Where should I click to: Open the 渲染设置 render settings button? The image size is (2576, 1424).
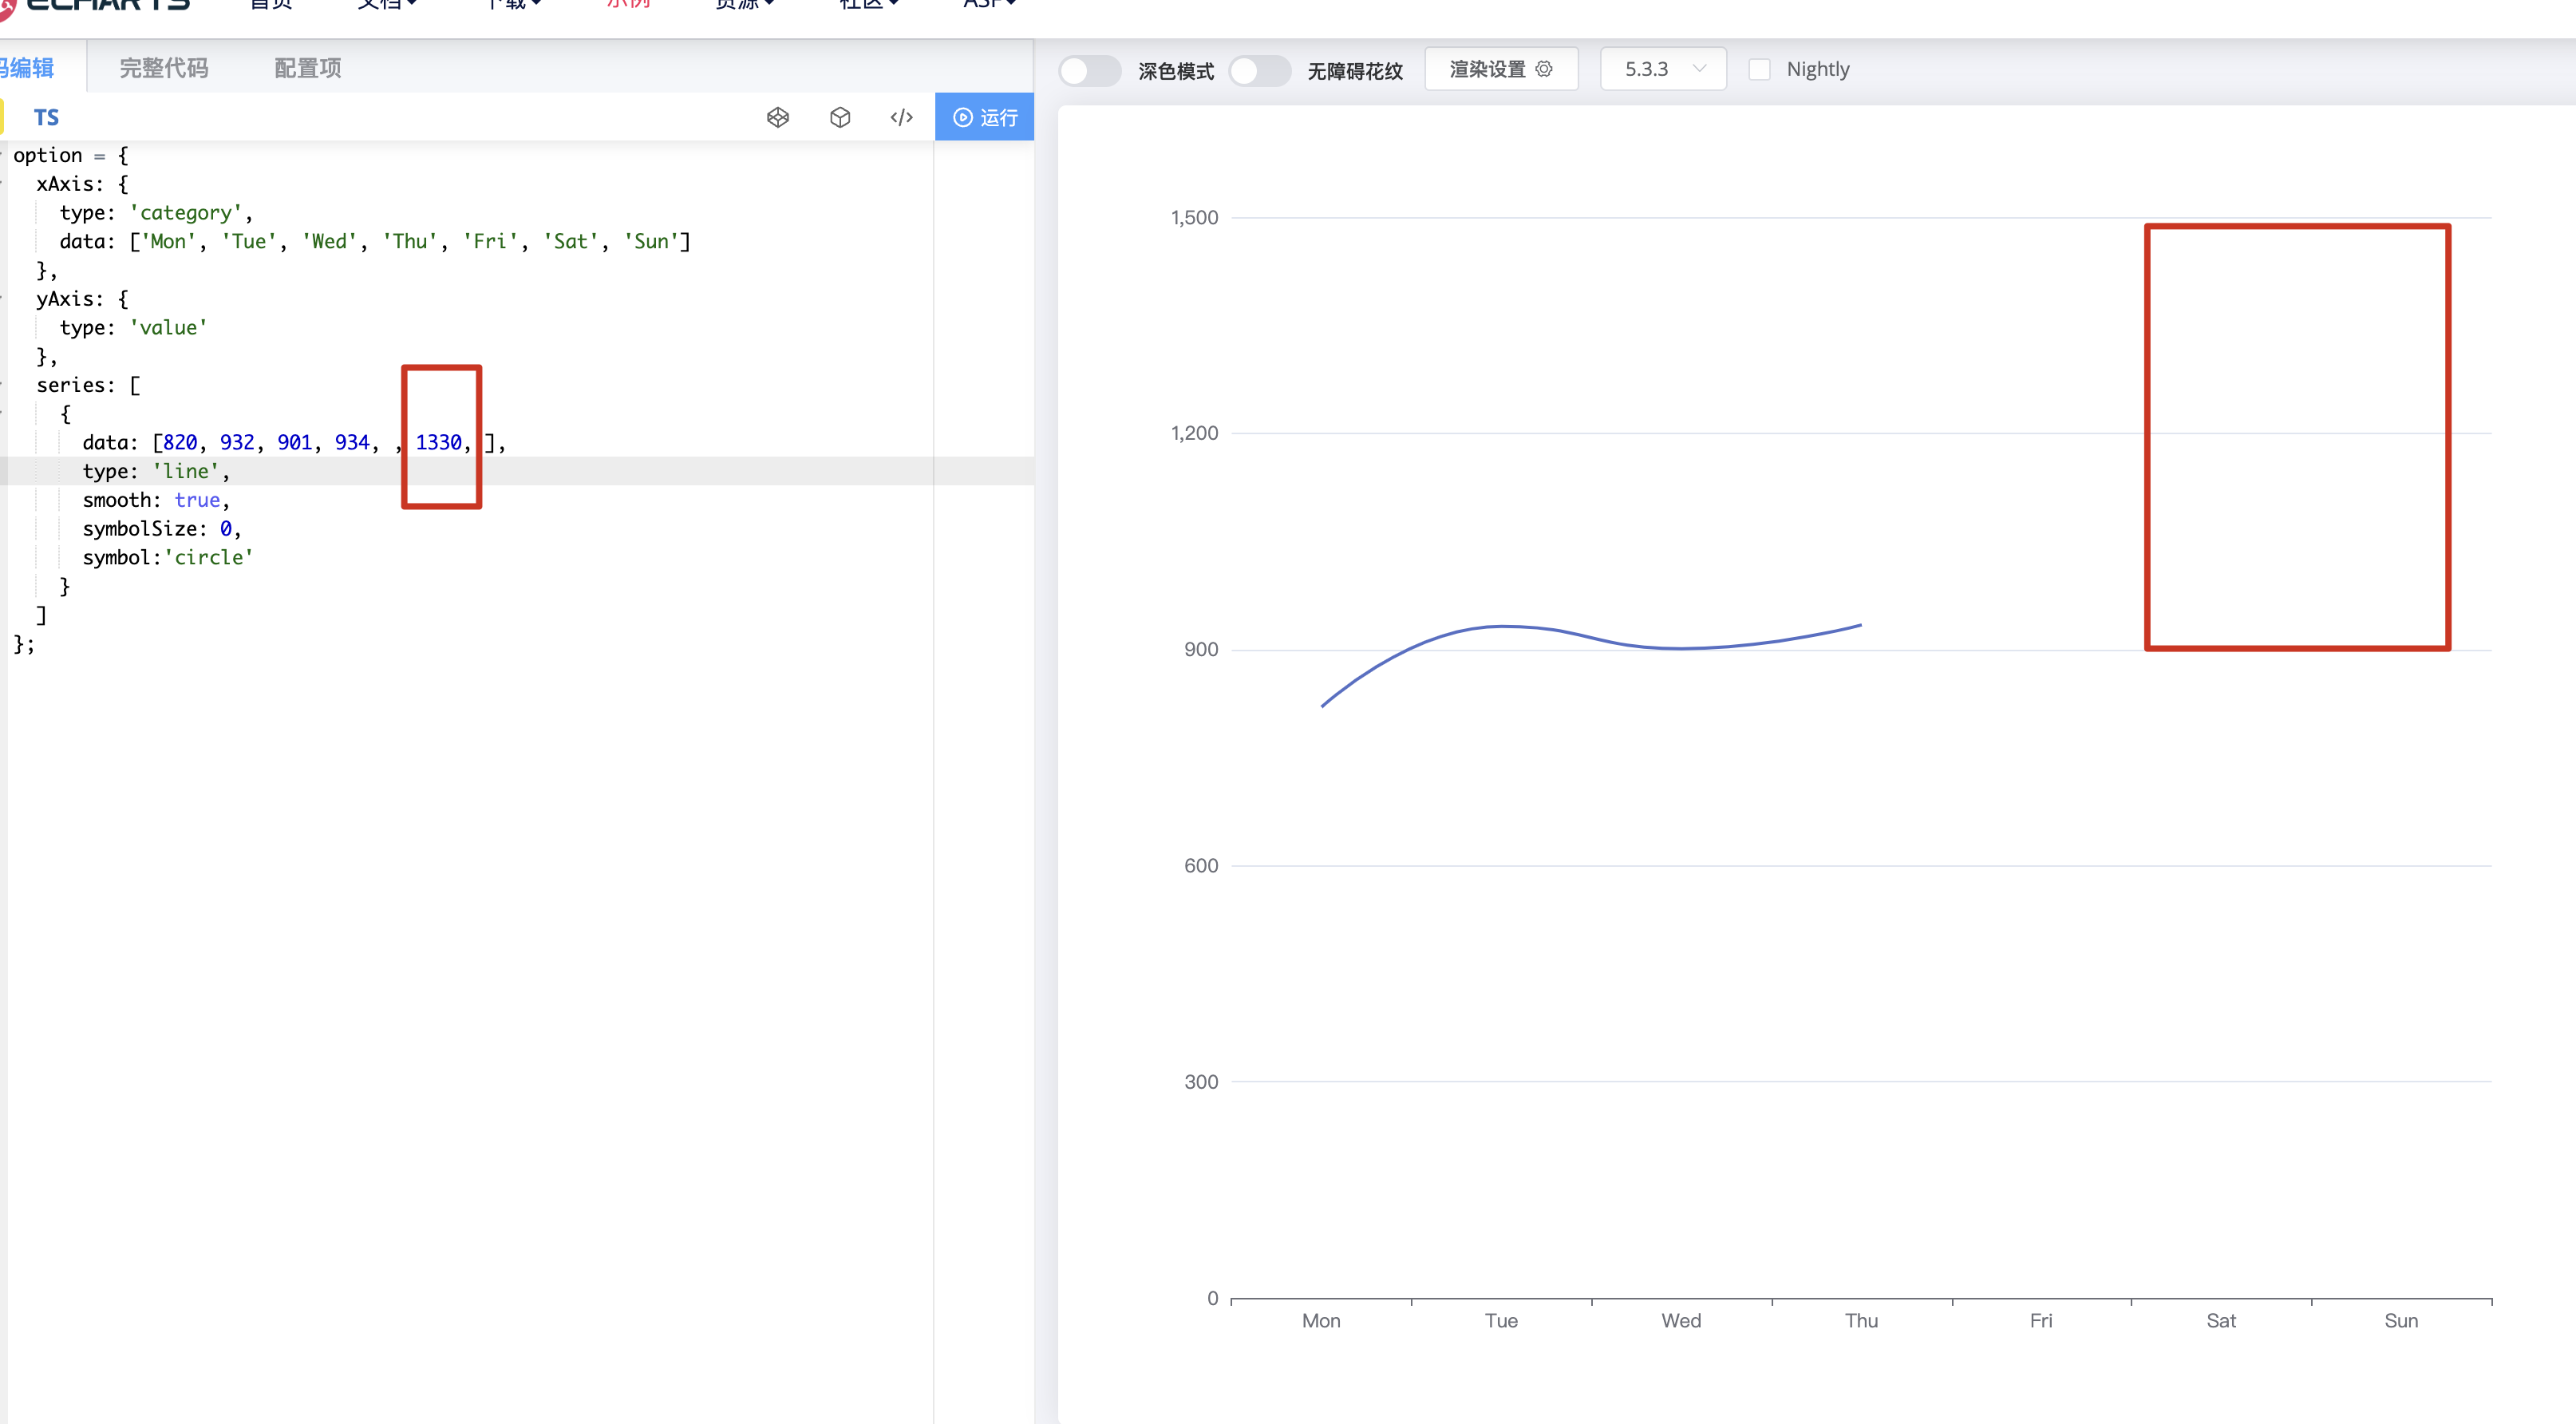click(x=1500, y=69)
